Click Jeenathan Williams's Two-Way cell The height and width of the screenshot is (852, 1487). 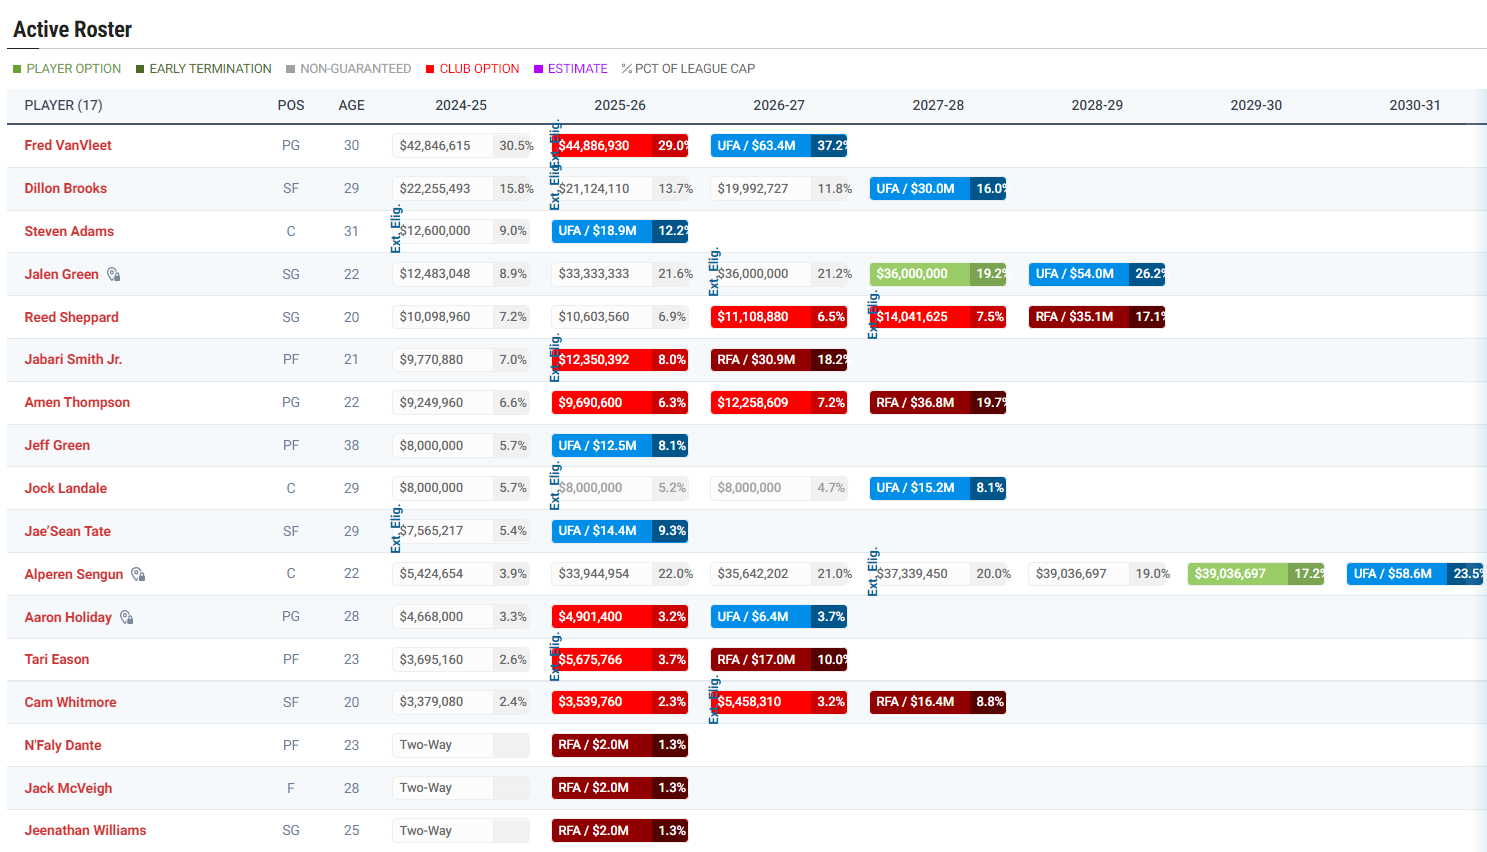pyautogui.click(x=461, y=830)
